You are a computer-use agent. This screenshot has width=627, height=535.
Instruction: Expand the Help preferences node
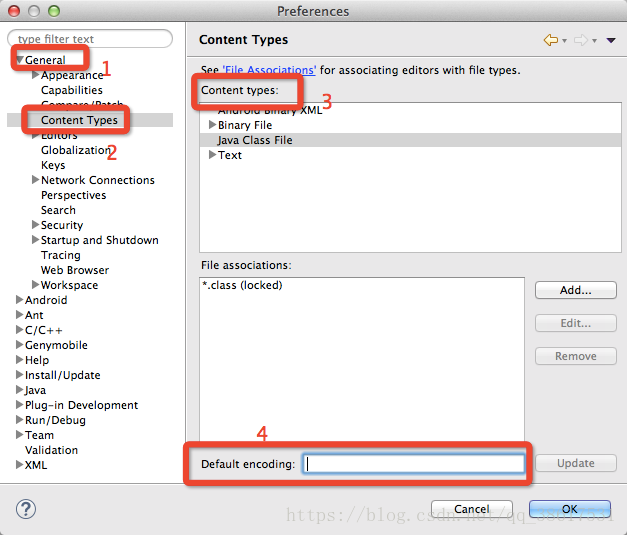(x=19, y=360)
